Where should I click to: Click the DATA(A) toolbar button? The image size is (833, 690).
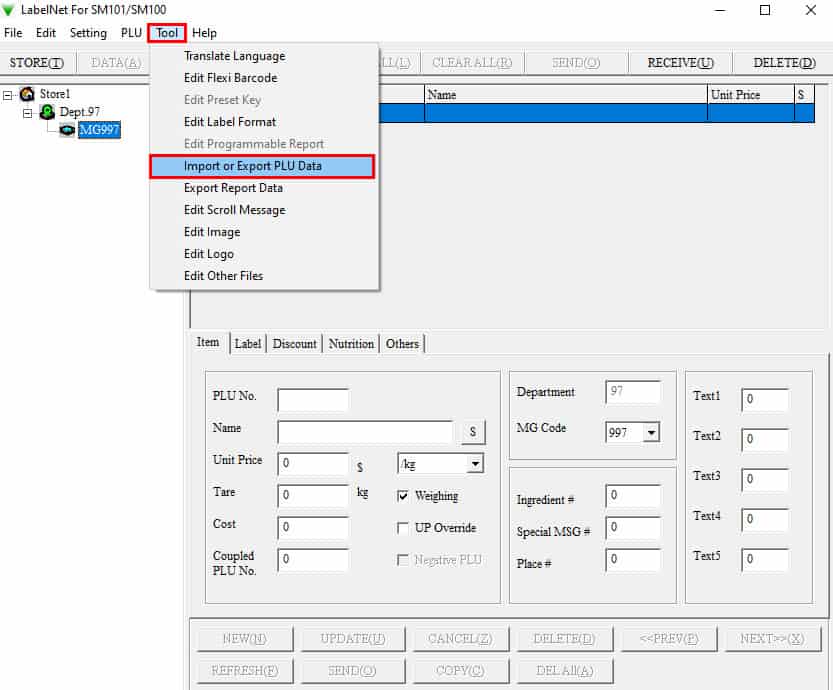tap(116, 63)
